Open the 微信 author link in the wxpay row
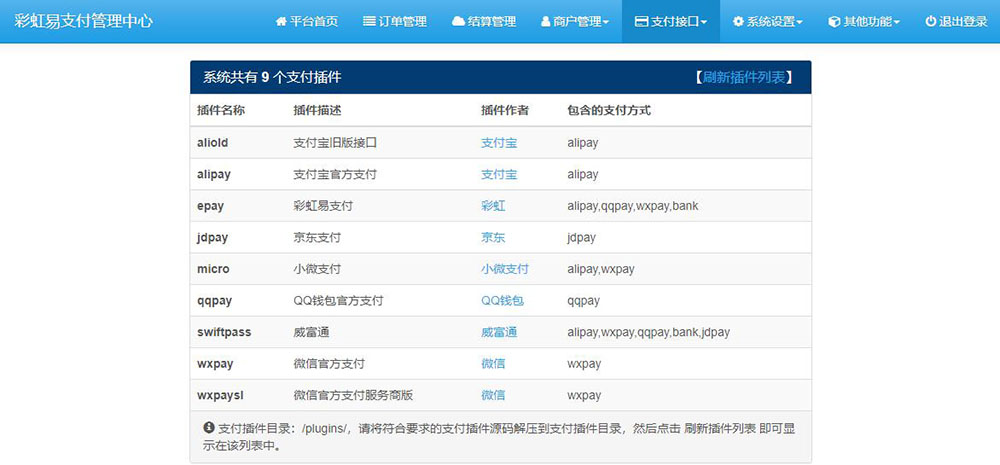The width and height of the screenshot is (1000, 465). click(x=493, y=364)
